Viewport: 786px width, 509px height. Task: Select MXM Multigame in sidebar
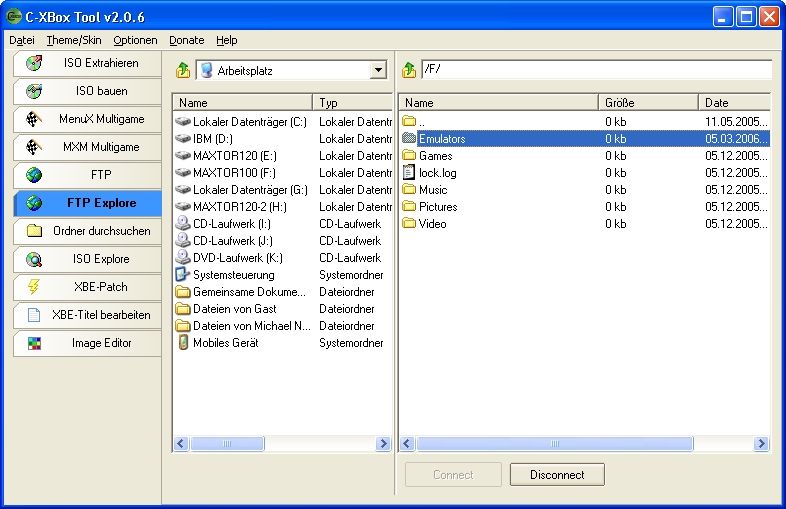click(87, 147)
